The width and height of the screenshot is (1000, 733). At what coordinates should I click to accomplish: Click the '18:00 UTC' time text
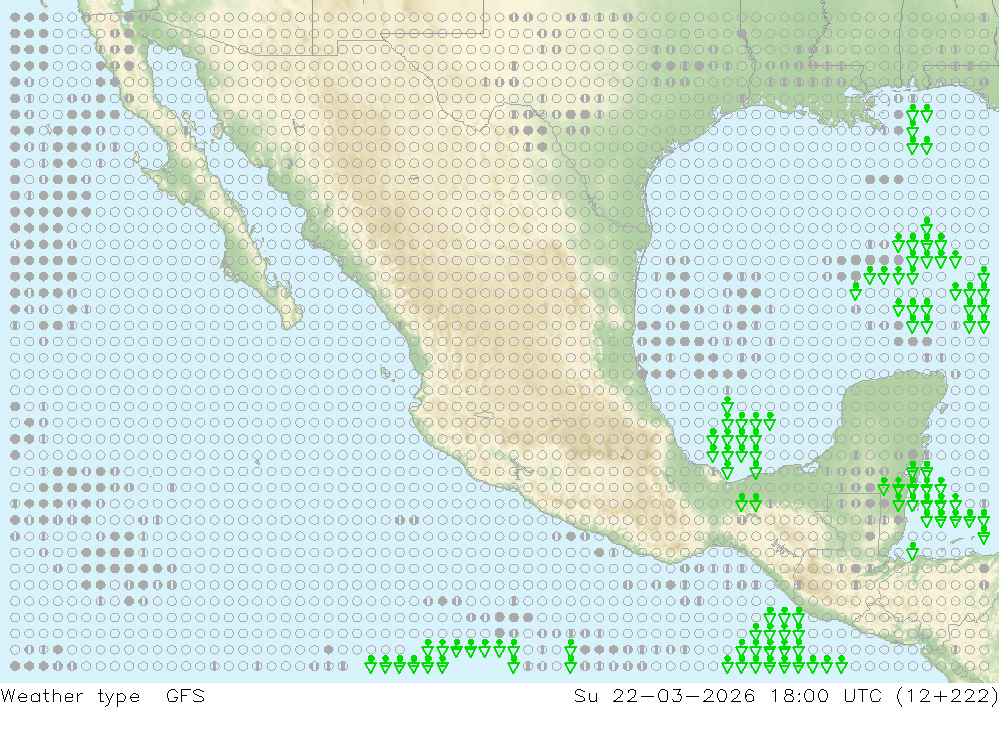[827, 695]
